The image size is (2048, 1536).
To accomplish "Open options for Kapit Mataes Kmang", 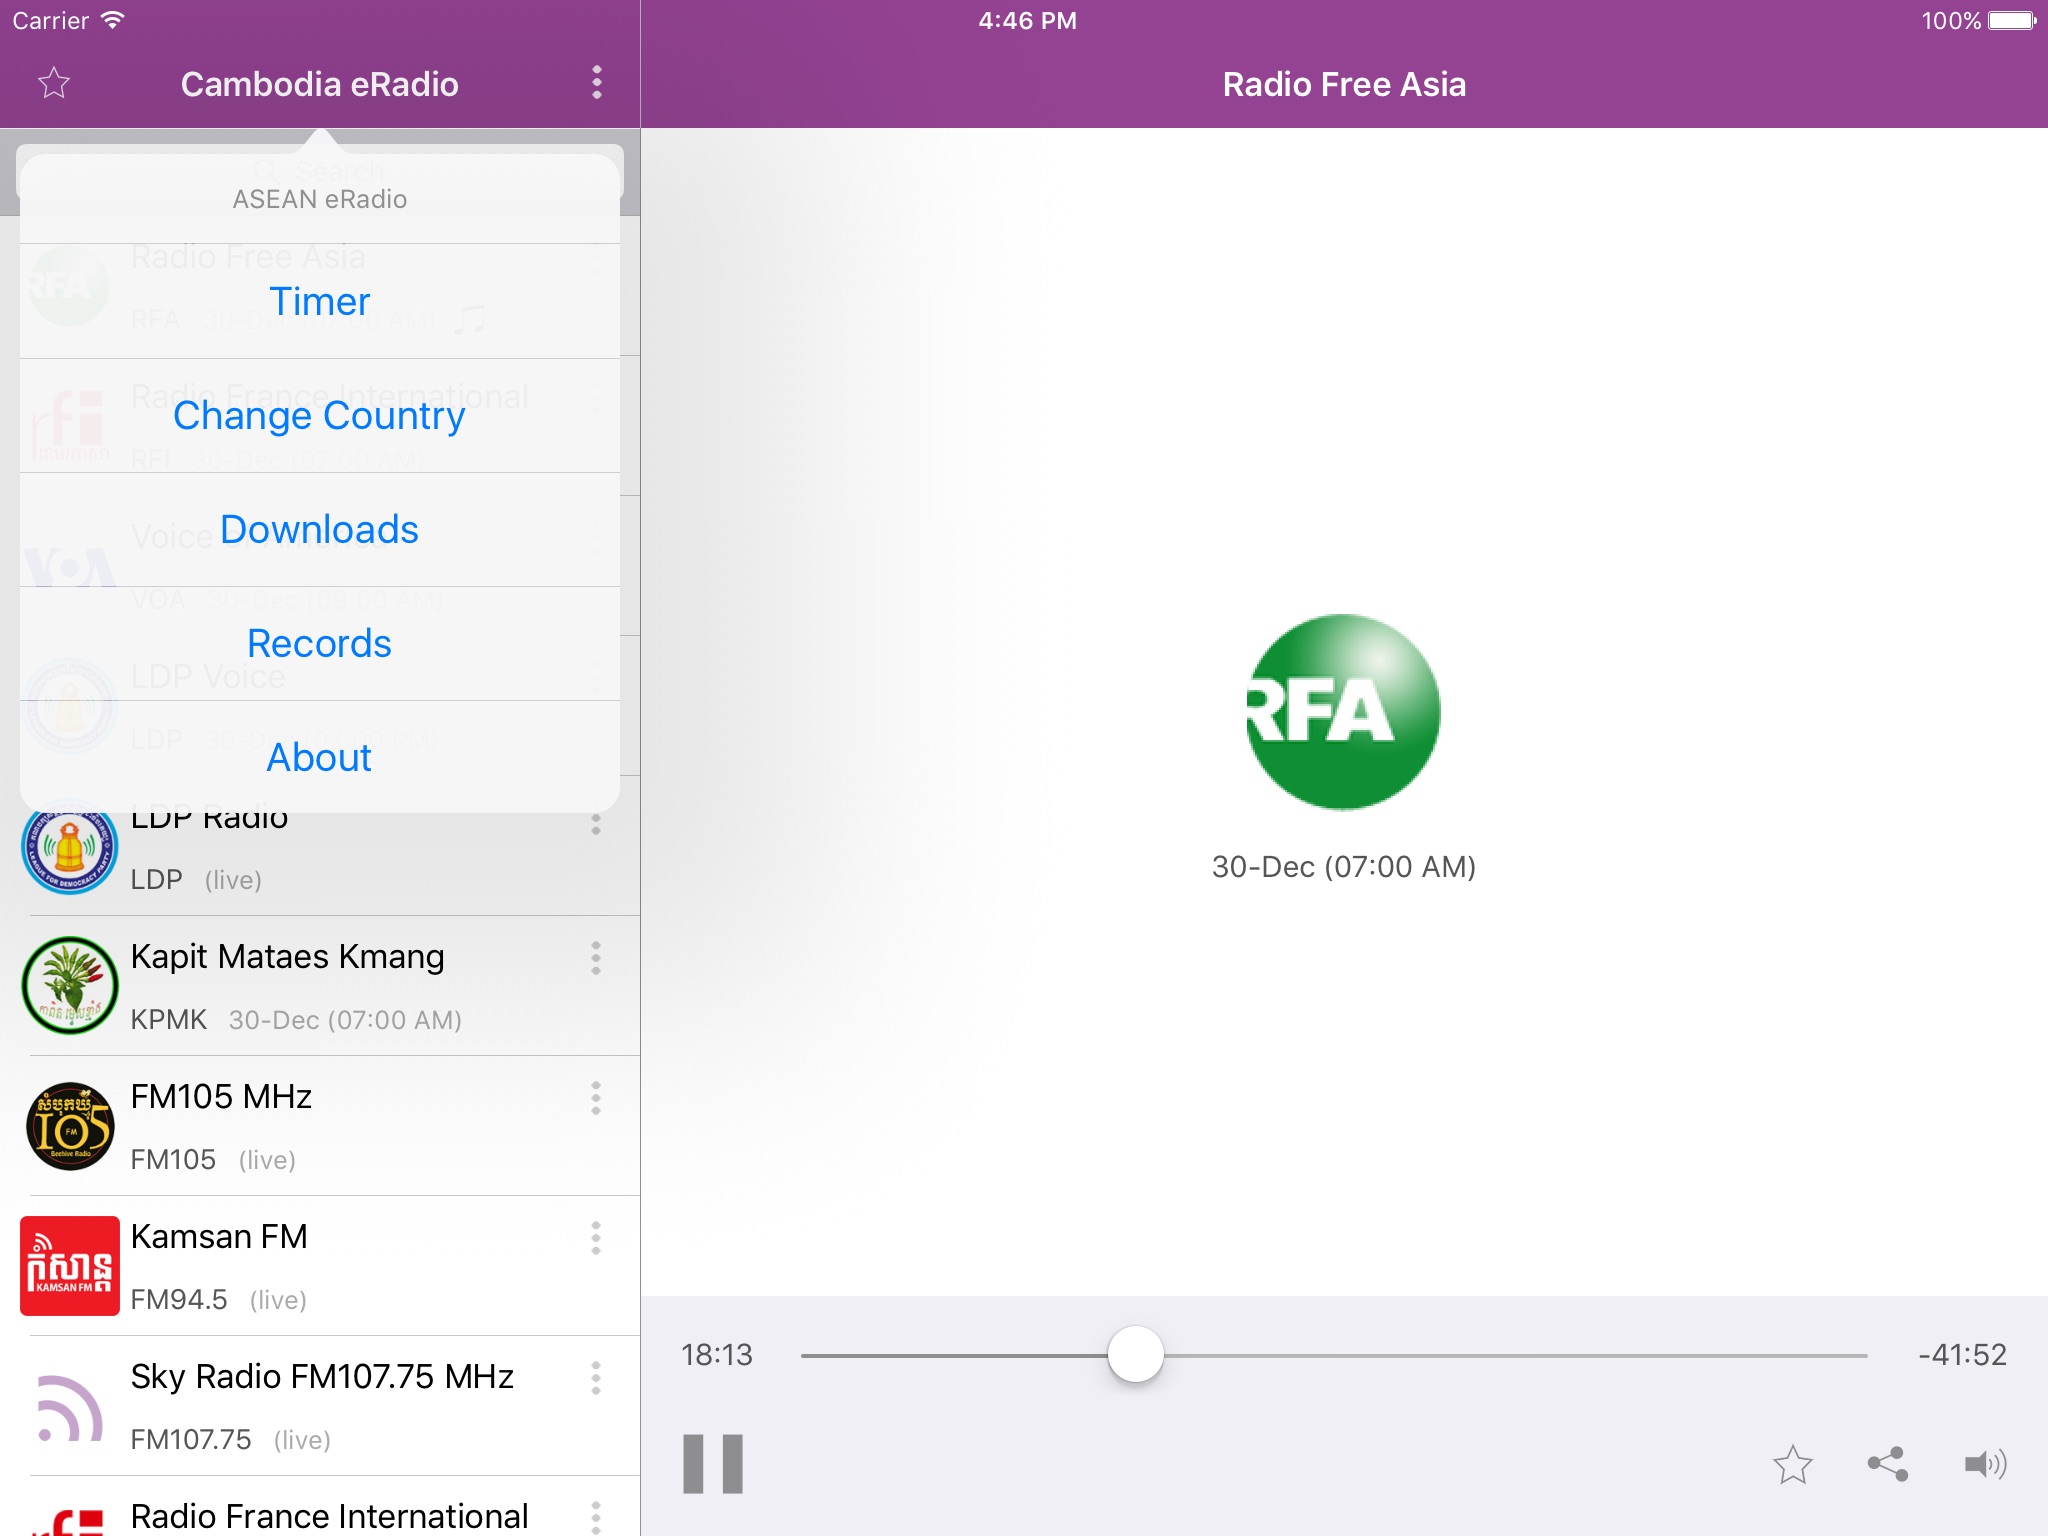I will 596,958.
